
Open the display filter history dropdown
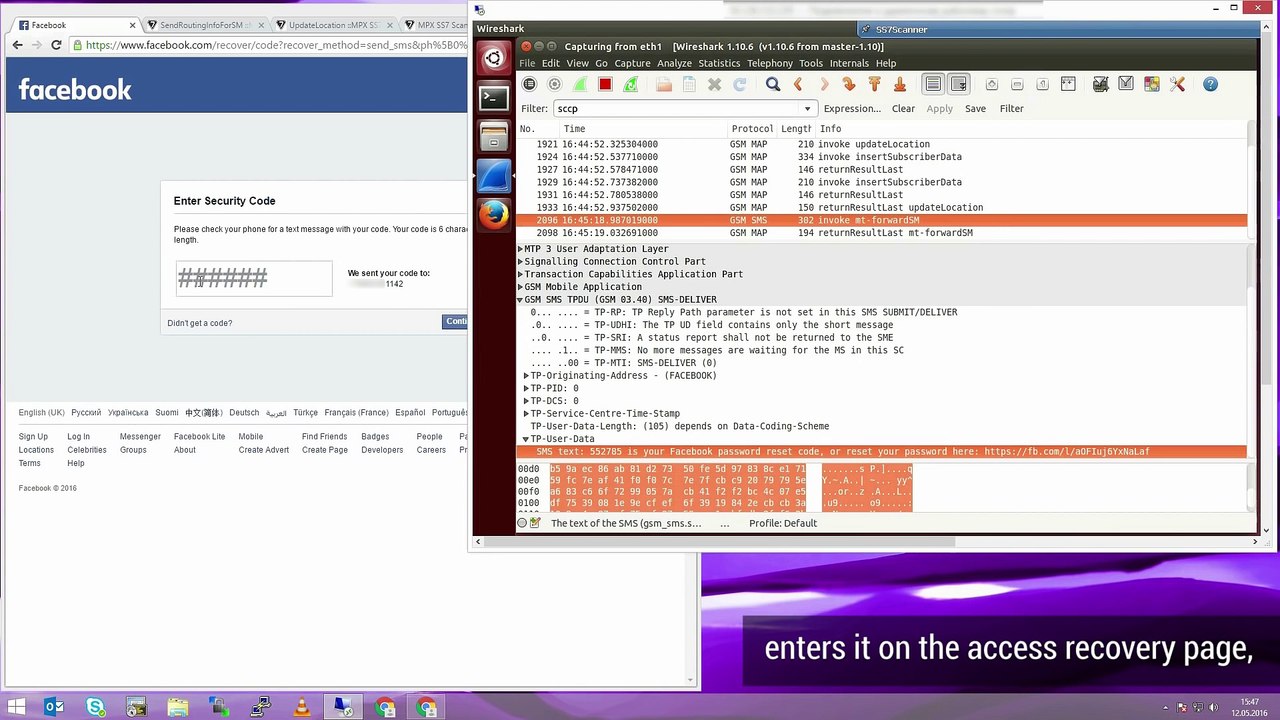[807, 108]
